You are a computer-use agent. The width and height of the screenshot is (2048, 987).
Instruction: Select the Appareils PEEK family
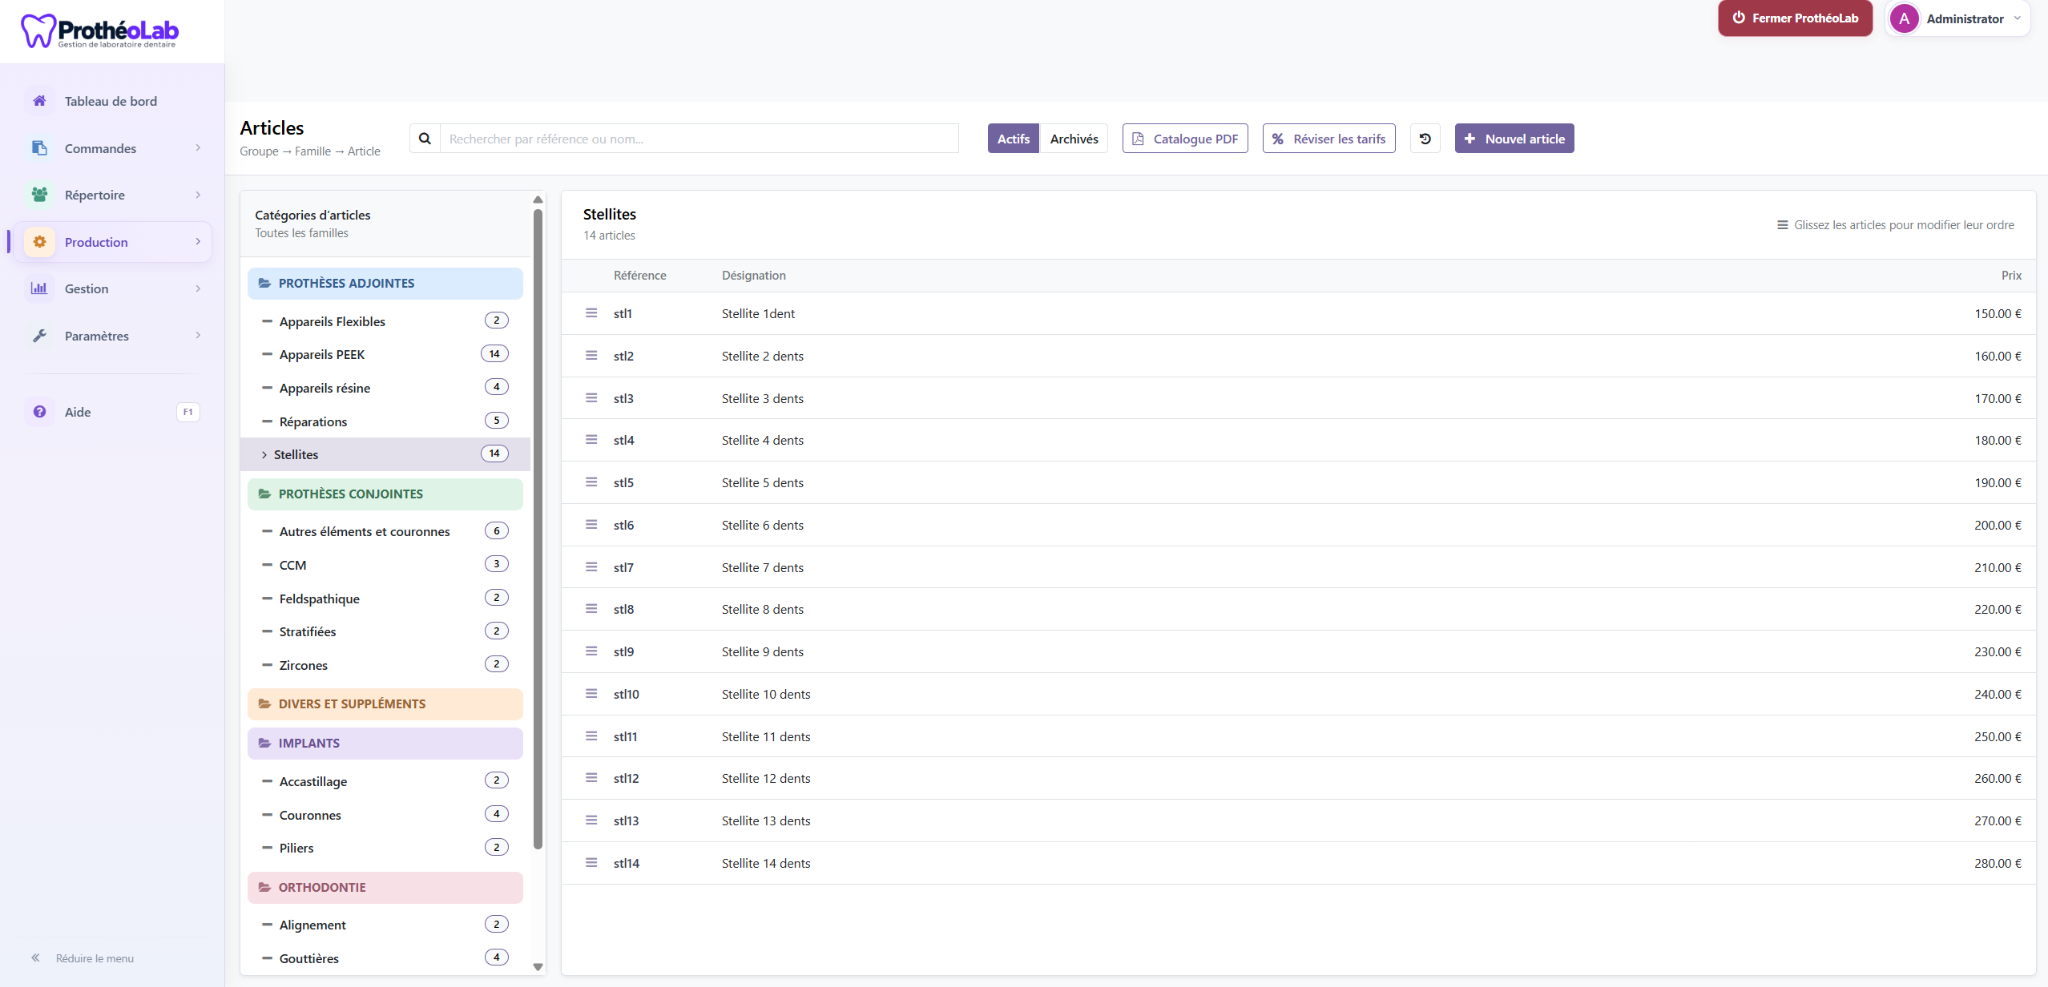point(385,355)
